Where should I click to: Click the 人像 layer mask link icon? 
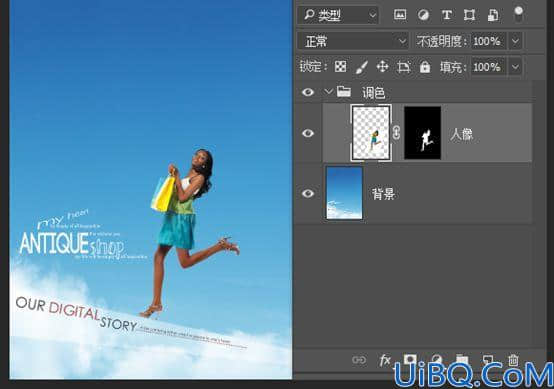(x=397, y=133)
